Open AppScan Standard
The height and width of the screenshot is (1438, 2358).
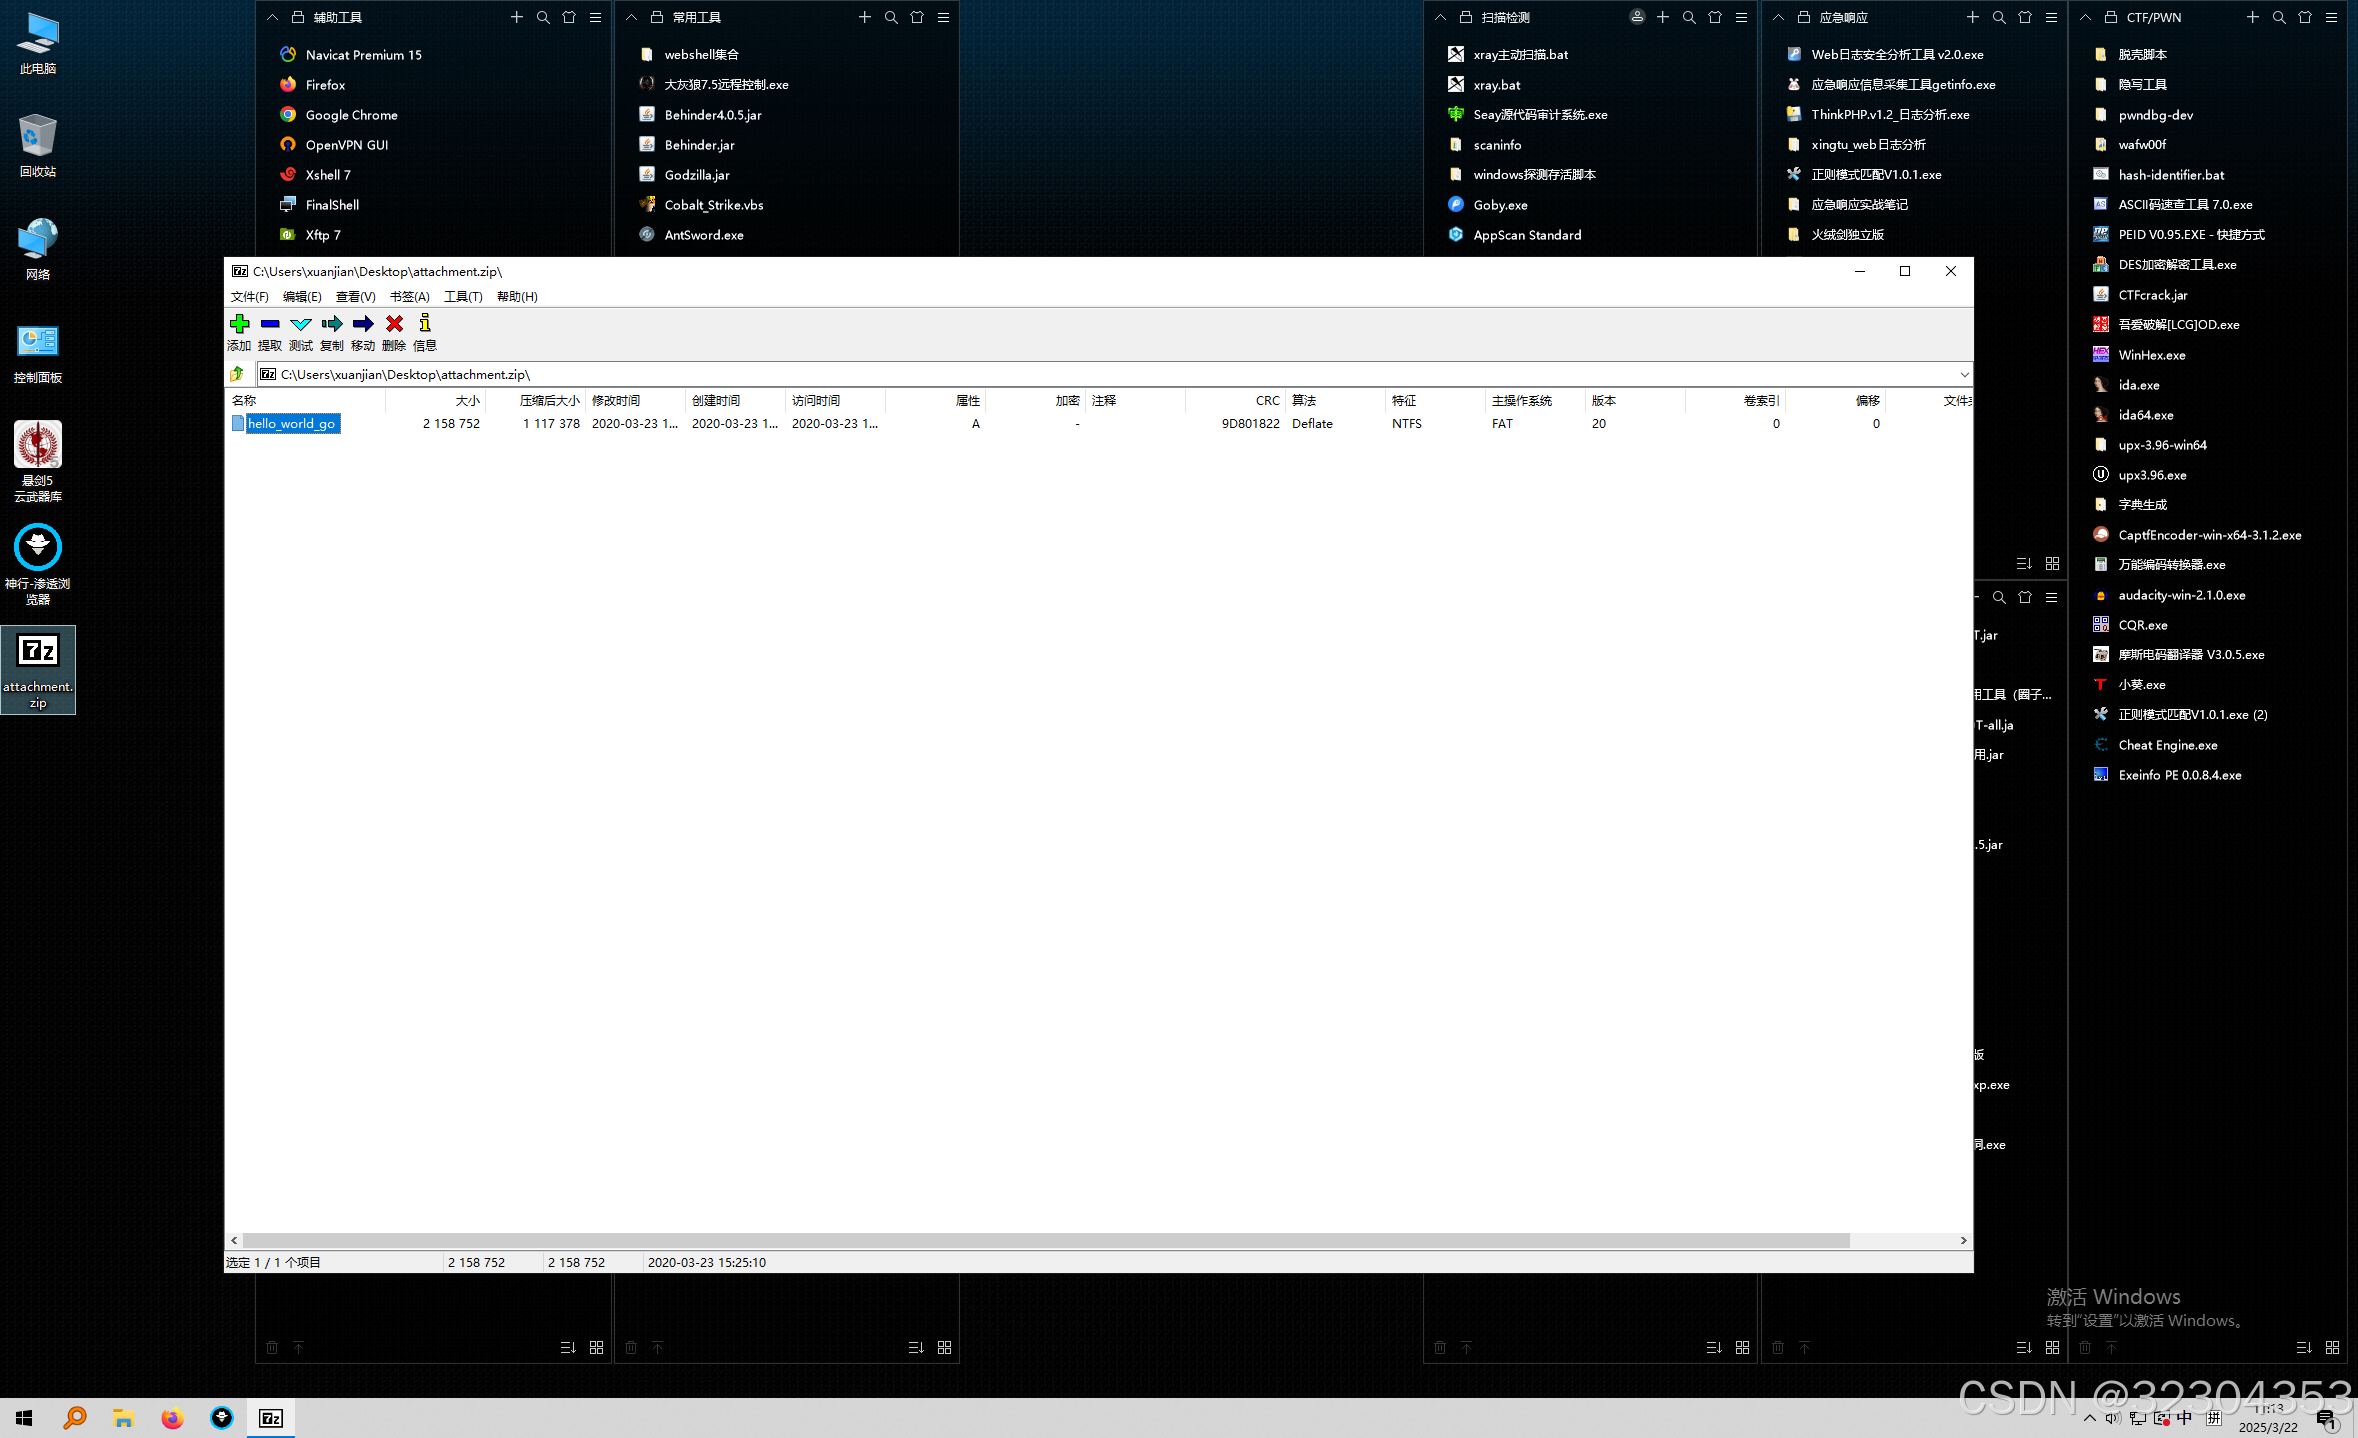coord(1527,234)
